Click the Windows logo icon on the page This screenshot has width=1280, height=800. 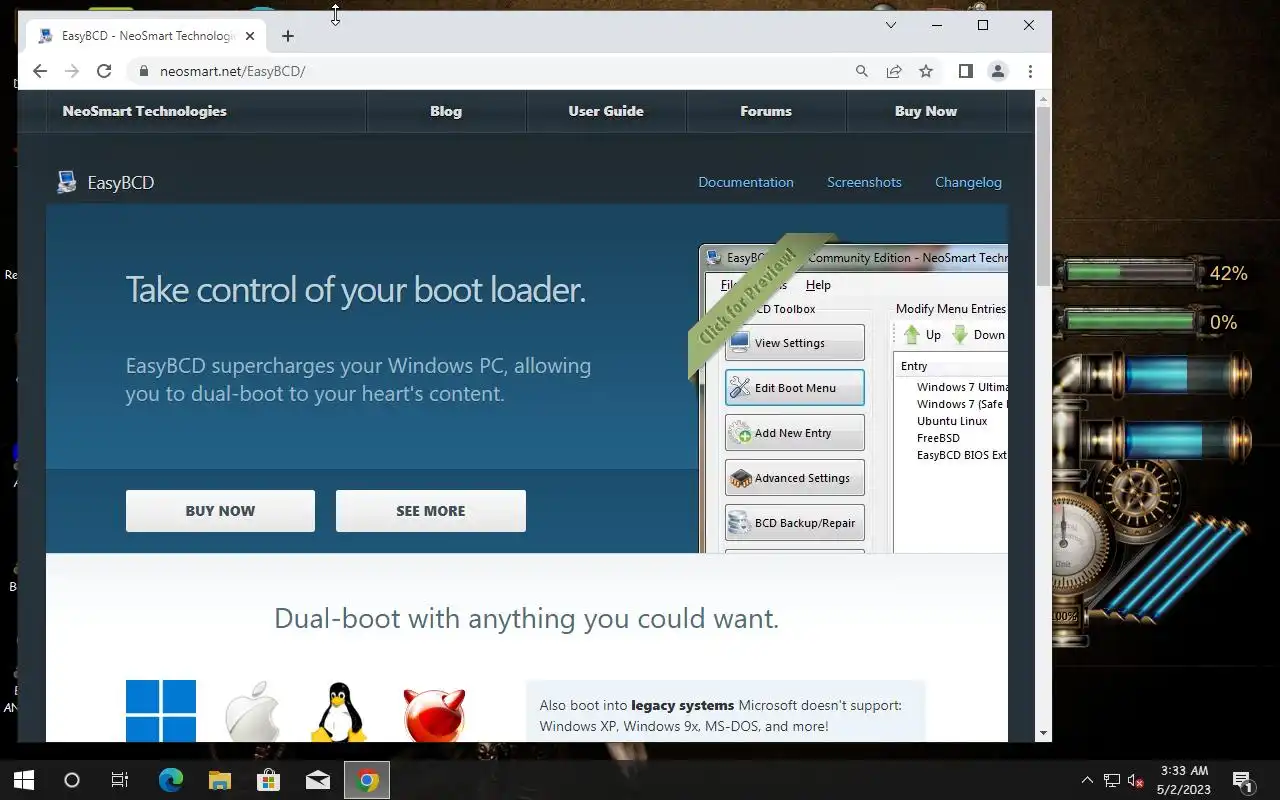pyautogui.click(x=161, y=710)
